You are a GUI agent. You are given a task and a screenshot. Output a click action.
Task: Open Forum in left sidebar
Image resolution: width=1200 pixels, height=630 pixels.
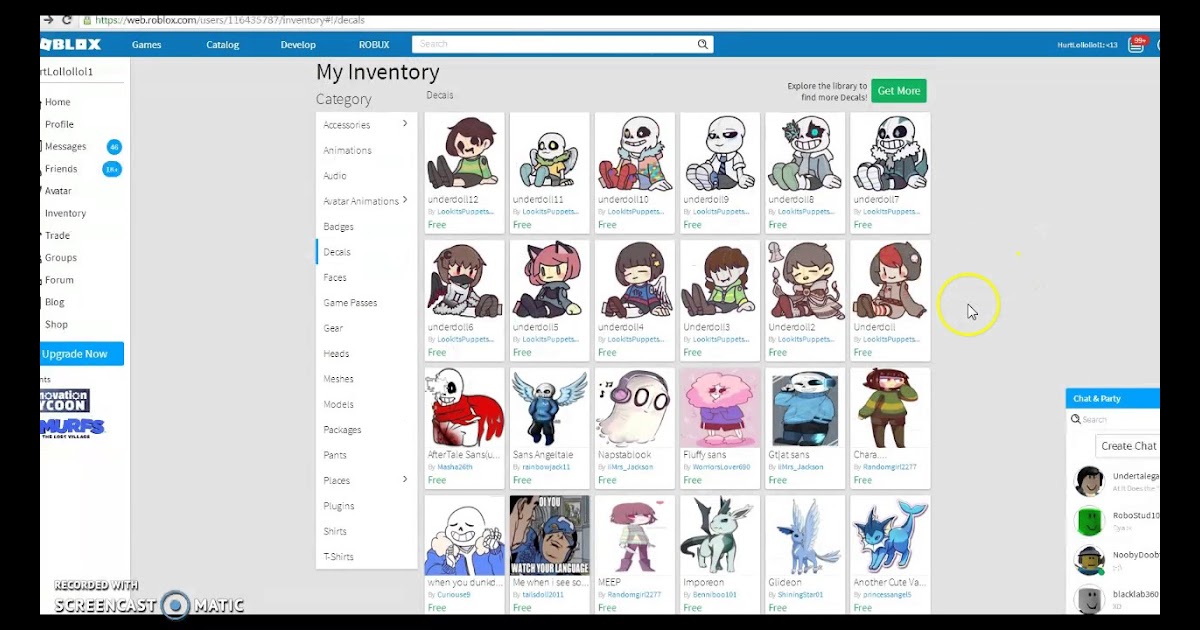59,280
